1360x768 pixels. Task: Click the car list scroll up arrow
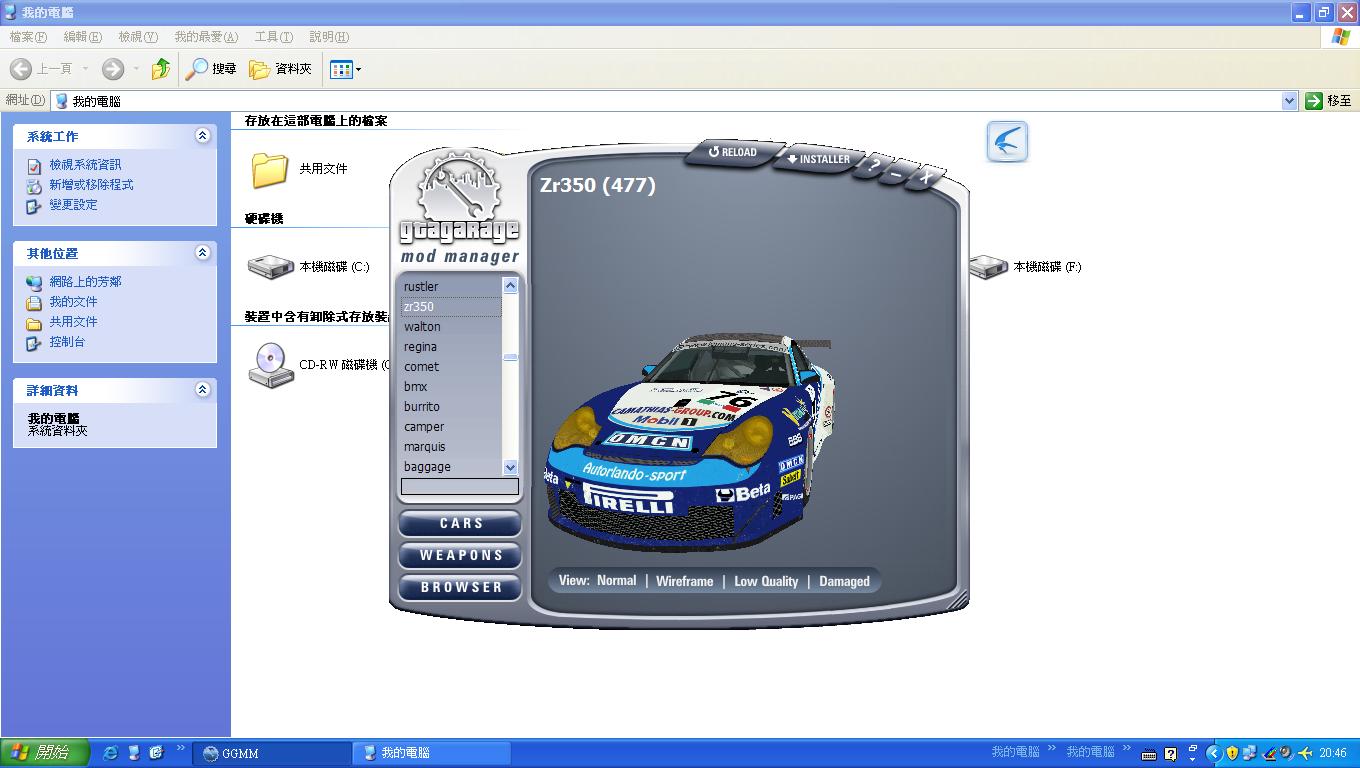(x=510, y=286)
